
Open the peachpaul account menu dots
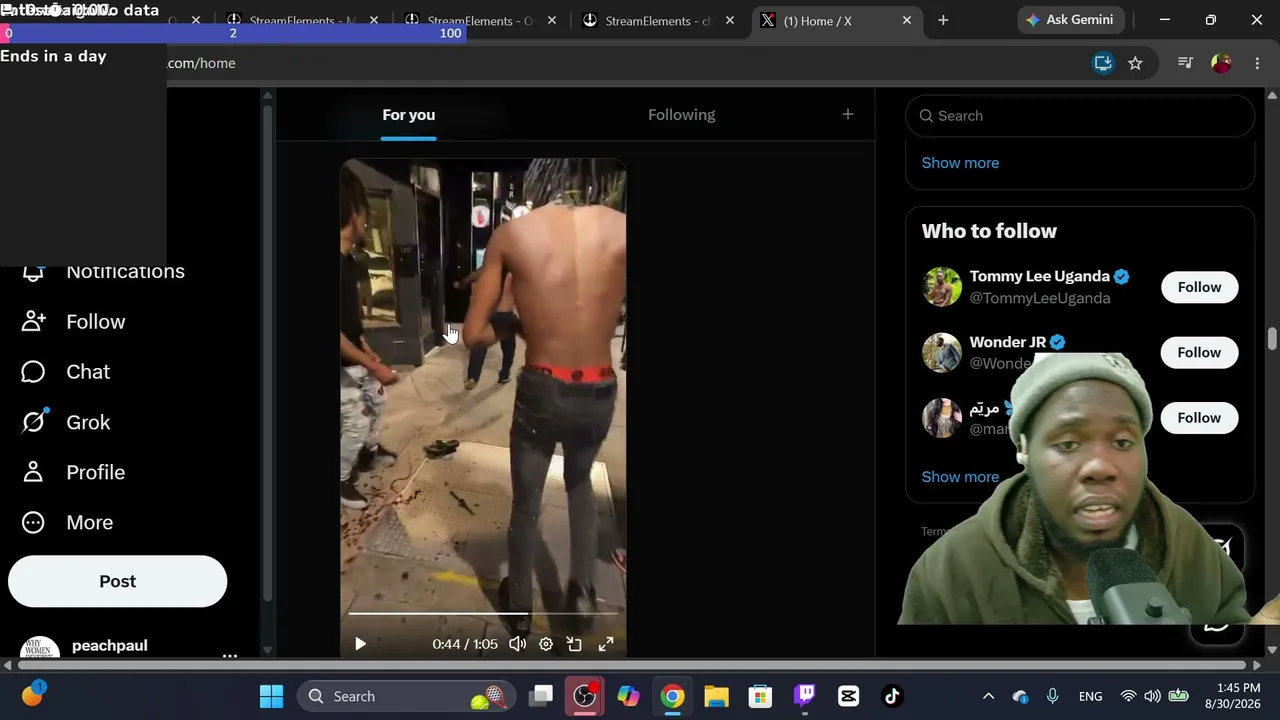click(229, 655)
